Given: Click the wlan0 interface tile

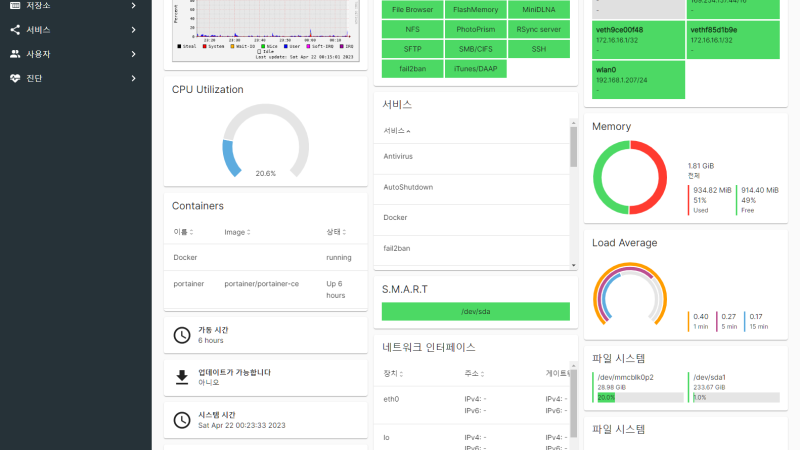Looking at the screenshot, I should (638, 80).
